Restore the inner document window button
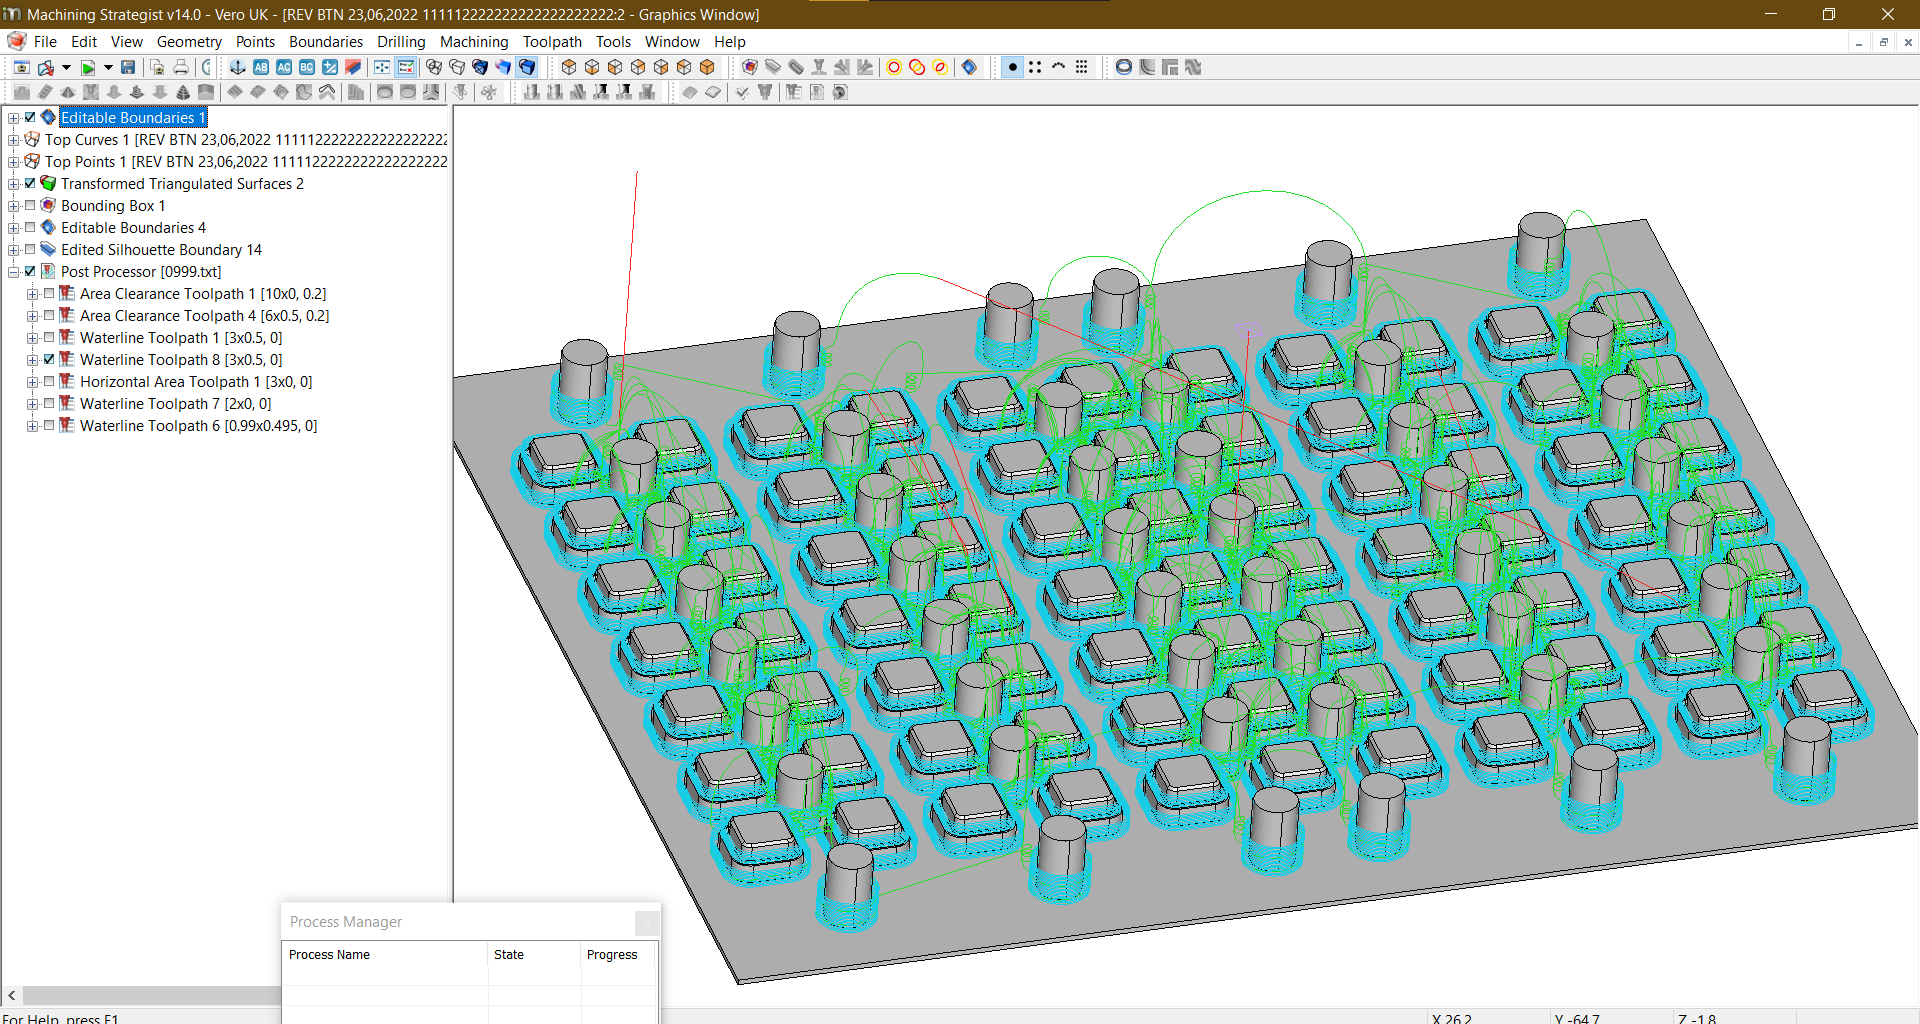Viewport: 1920px width, 1024px height. 1883,42
